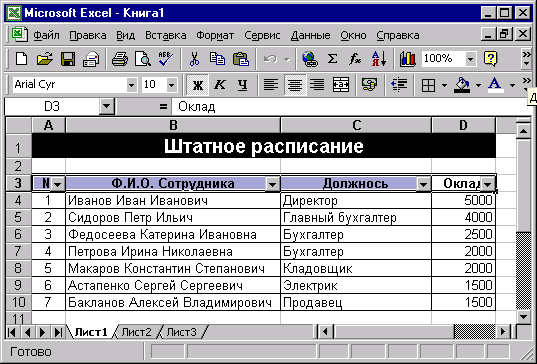Merge and center cells icon
The image size is (537, 364).
[x=340, y=84]
